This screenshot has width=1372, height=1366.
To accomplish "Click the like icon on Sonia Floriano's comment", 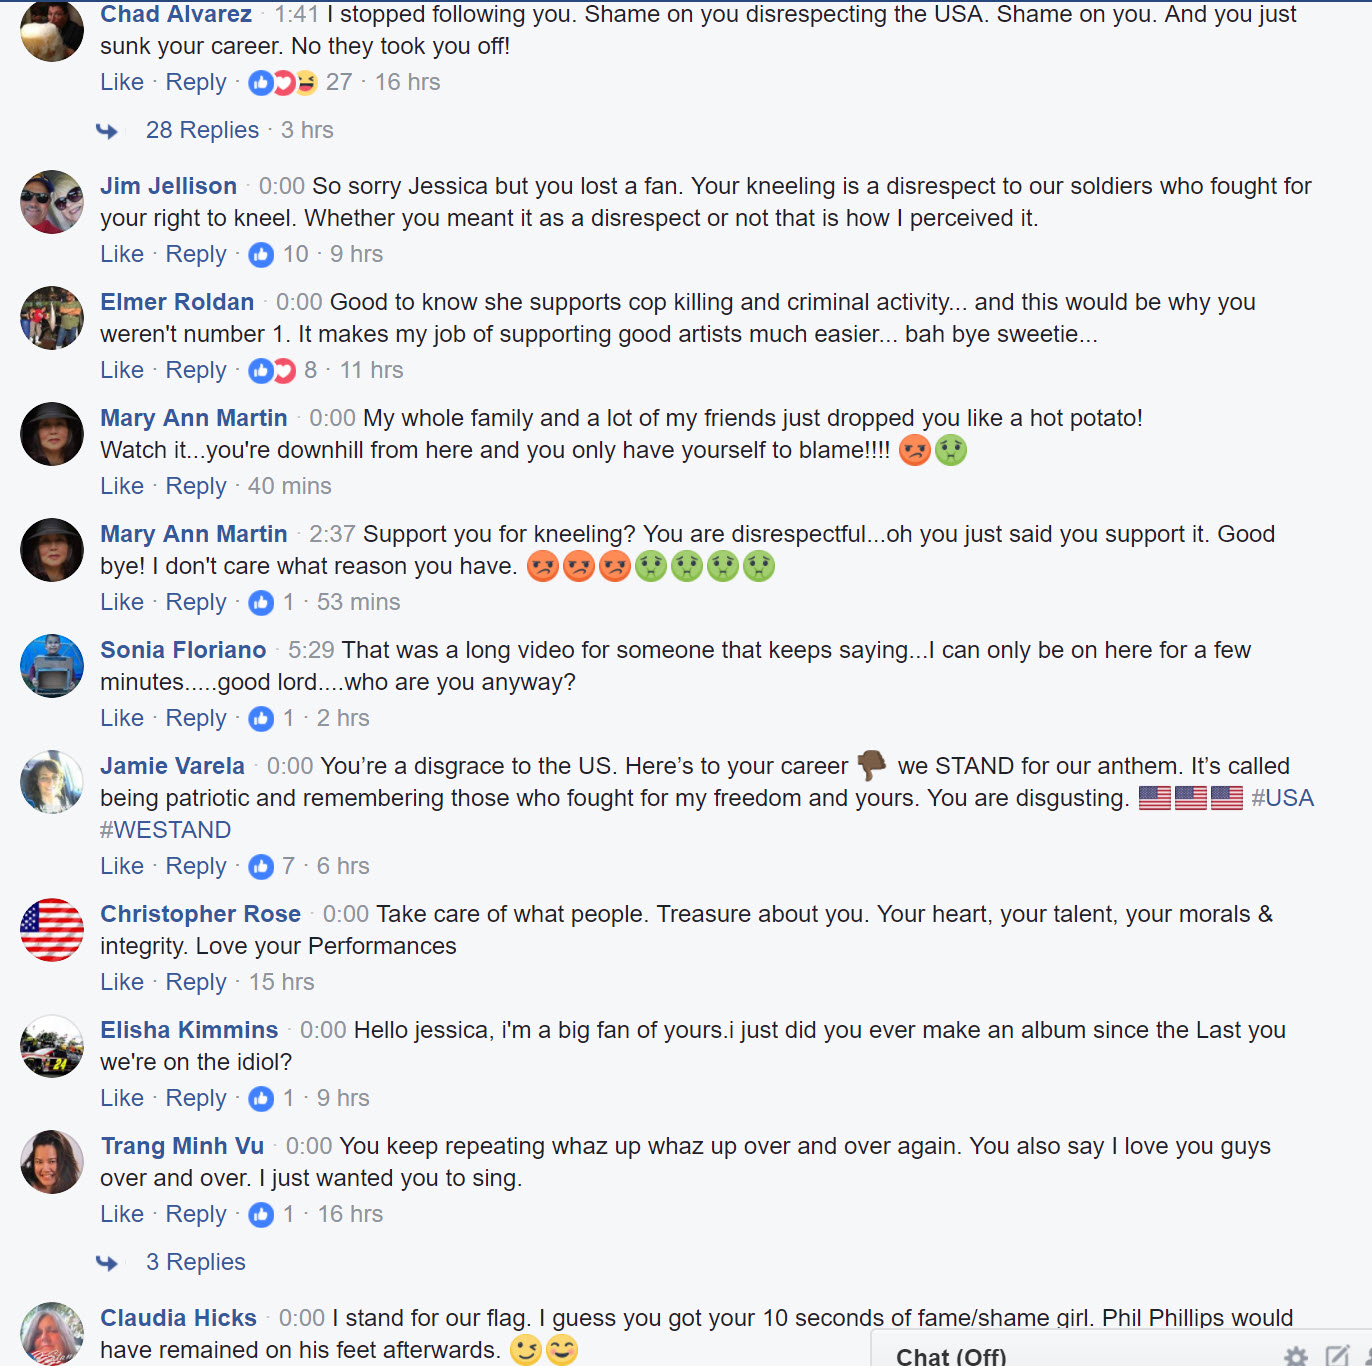I will pos(261,719).
